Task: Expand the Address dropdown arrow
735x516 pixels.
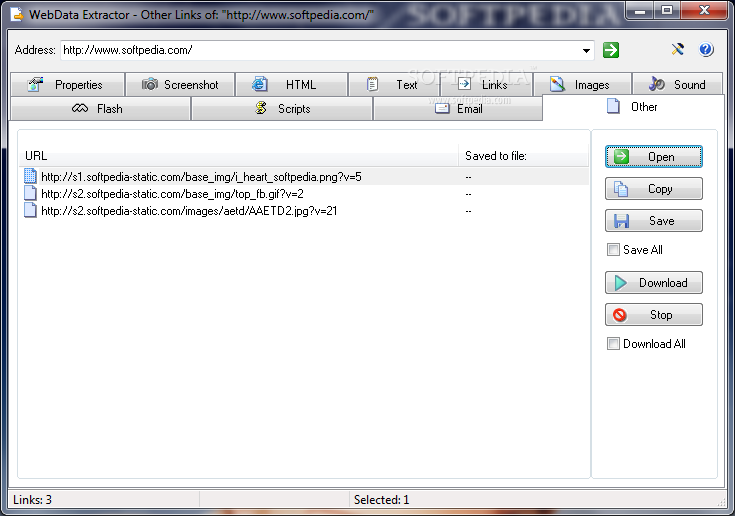Action: click(x=586, y=50)
